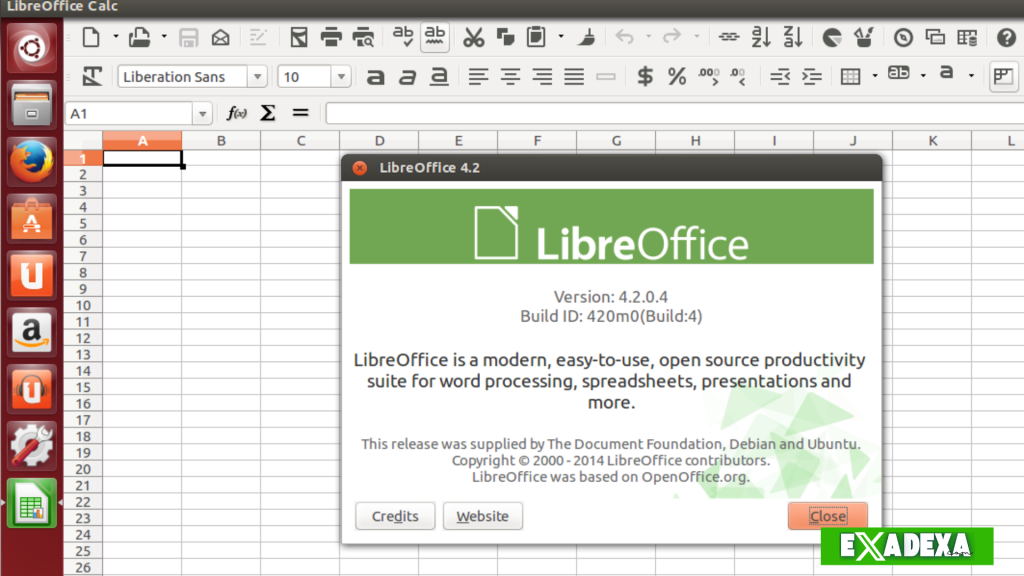
Task: Print the document using the Print icon
Action: point(330,37)
